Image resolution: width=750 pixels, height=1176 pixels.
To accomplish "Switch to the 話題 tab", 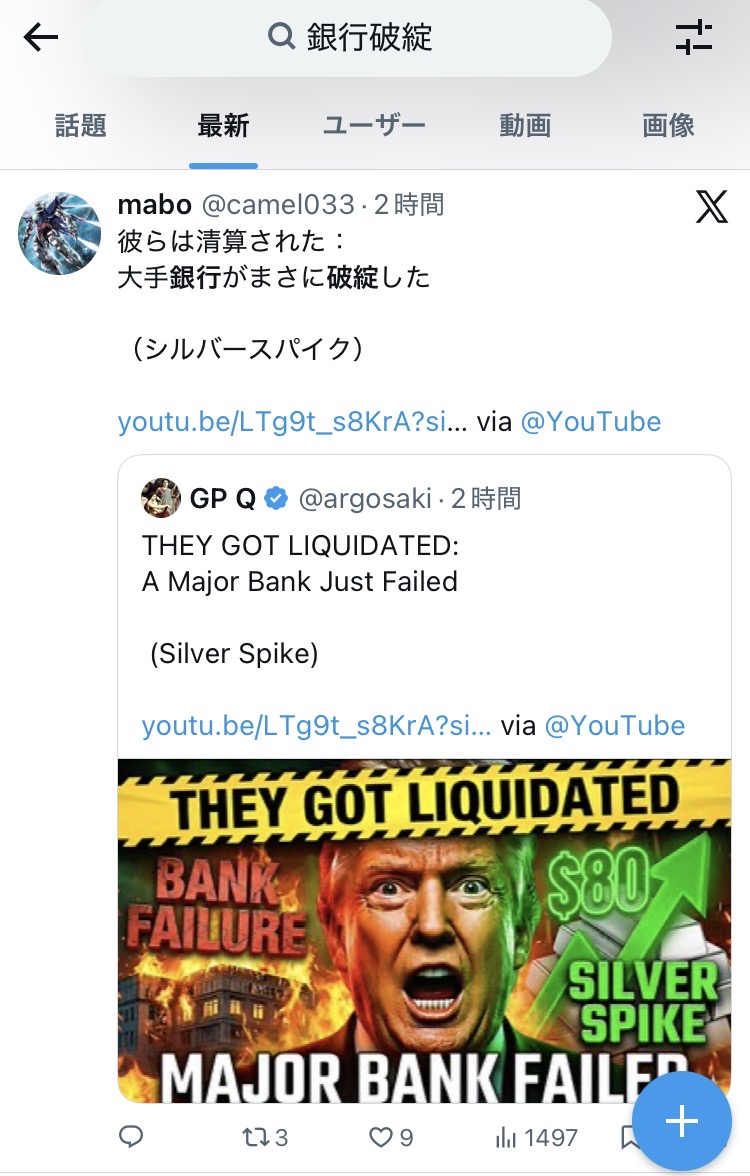I will (x=80, y=126).
